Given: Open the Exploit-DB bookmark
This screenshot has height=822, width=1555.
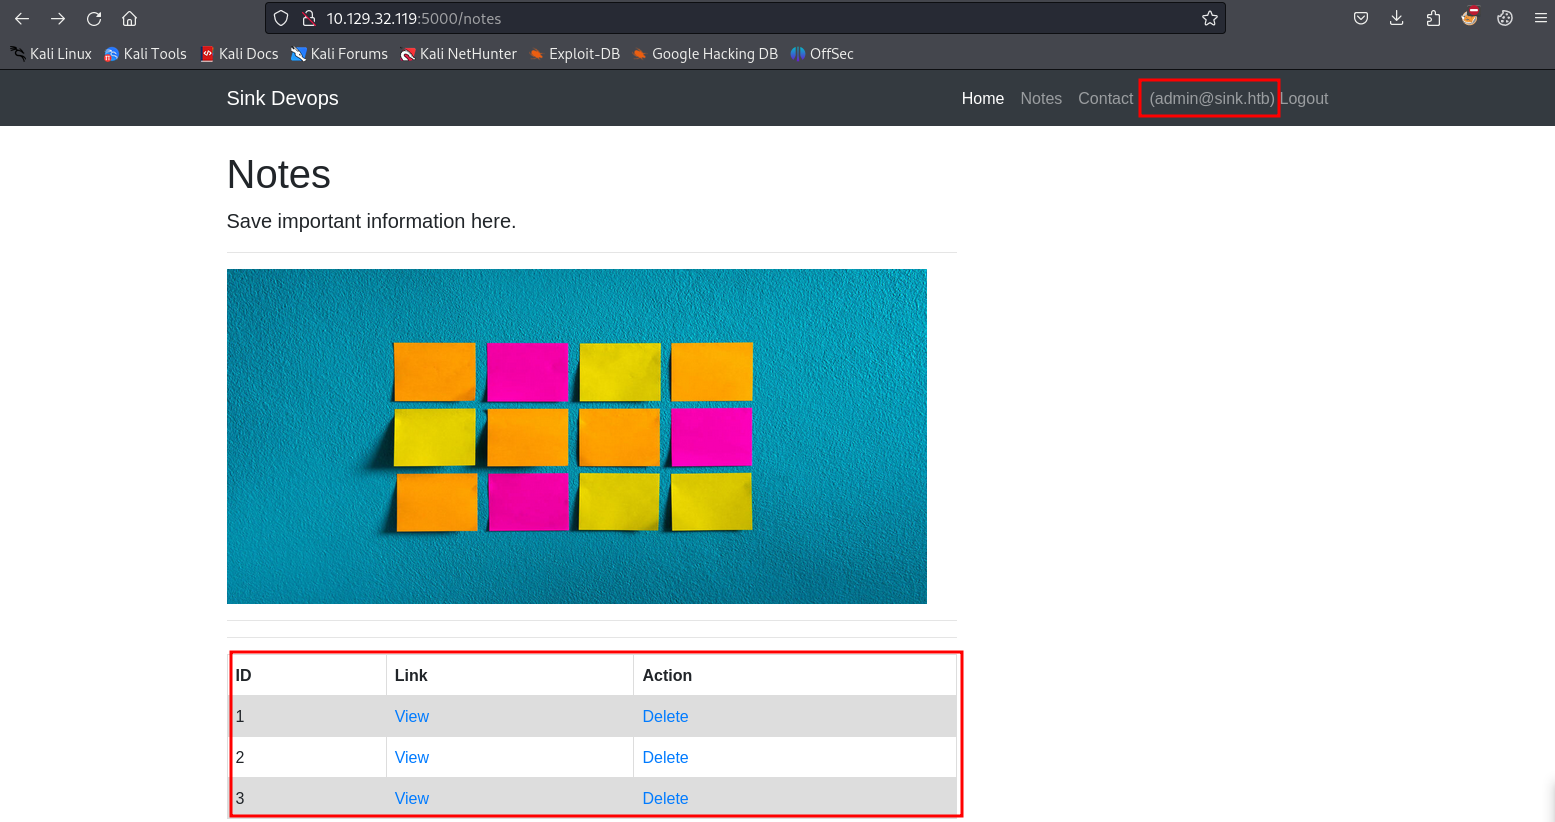Looking at the screenshot, I should coord(575,54).
